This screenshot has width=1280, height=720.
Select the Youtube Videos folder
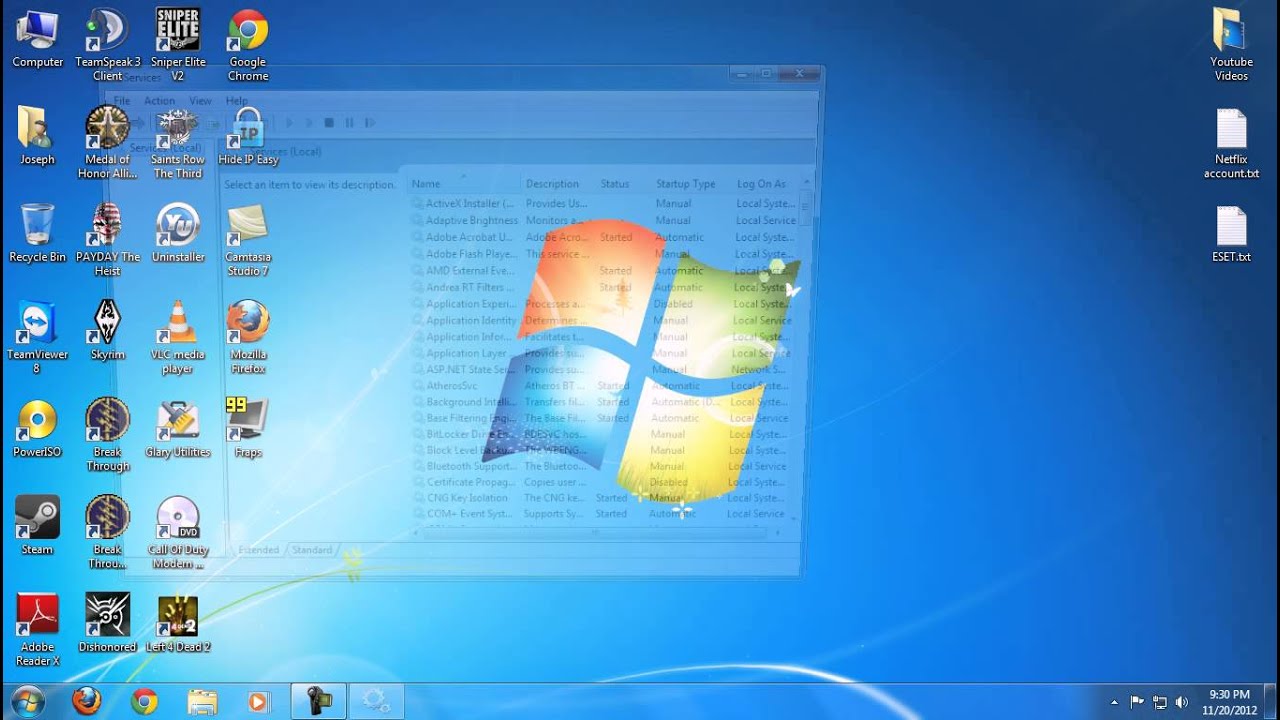pyautogui.click(x=1231, y=45)
